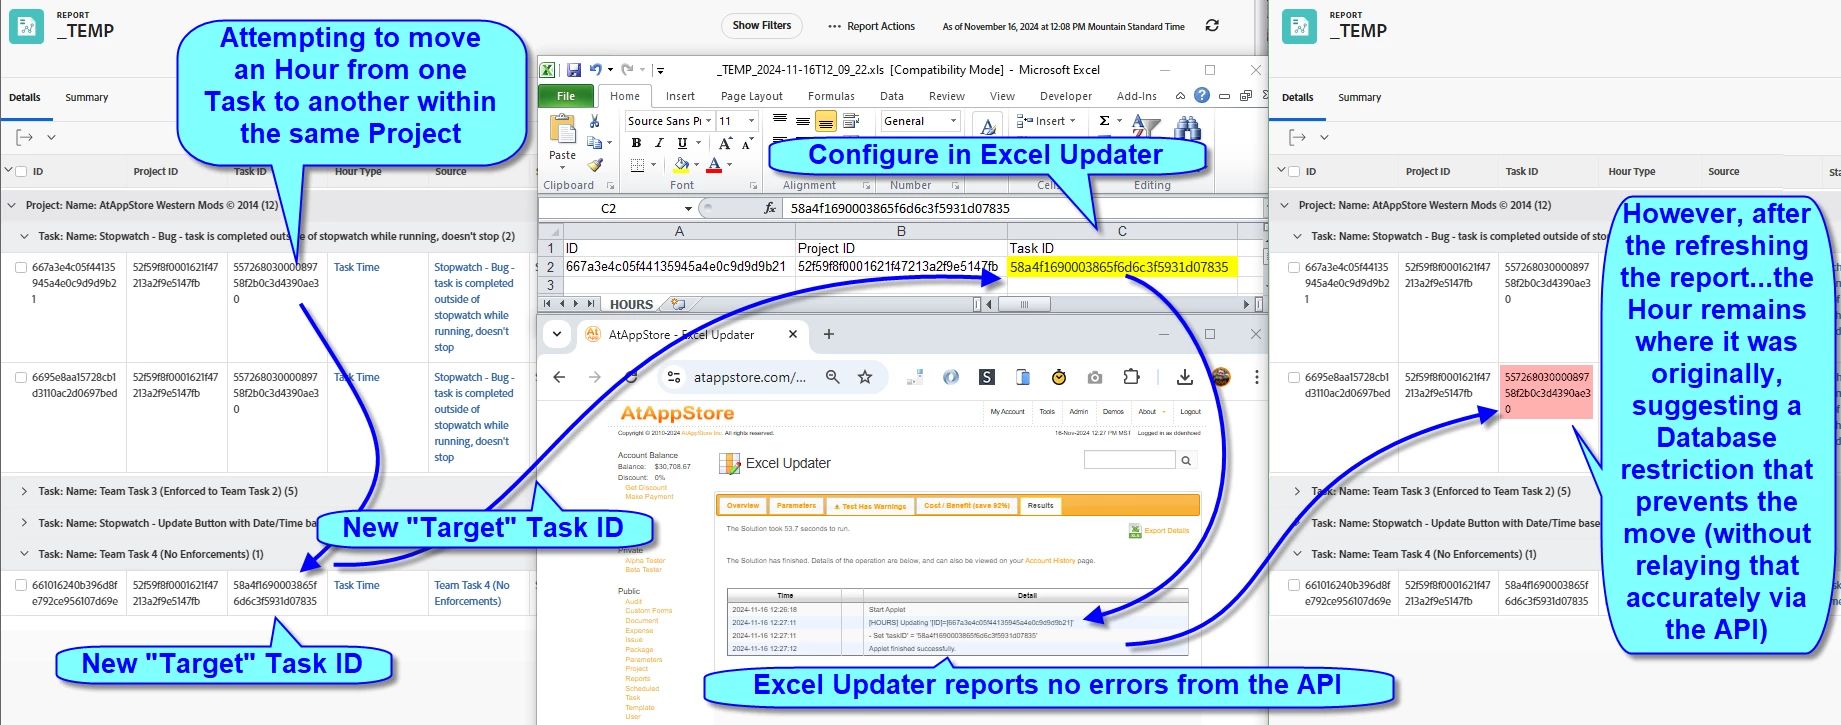This screenshot has width=1841, height=725.
Task: Open Chrome downloads icon
Action: point(1185,377)
